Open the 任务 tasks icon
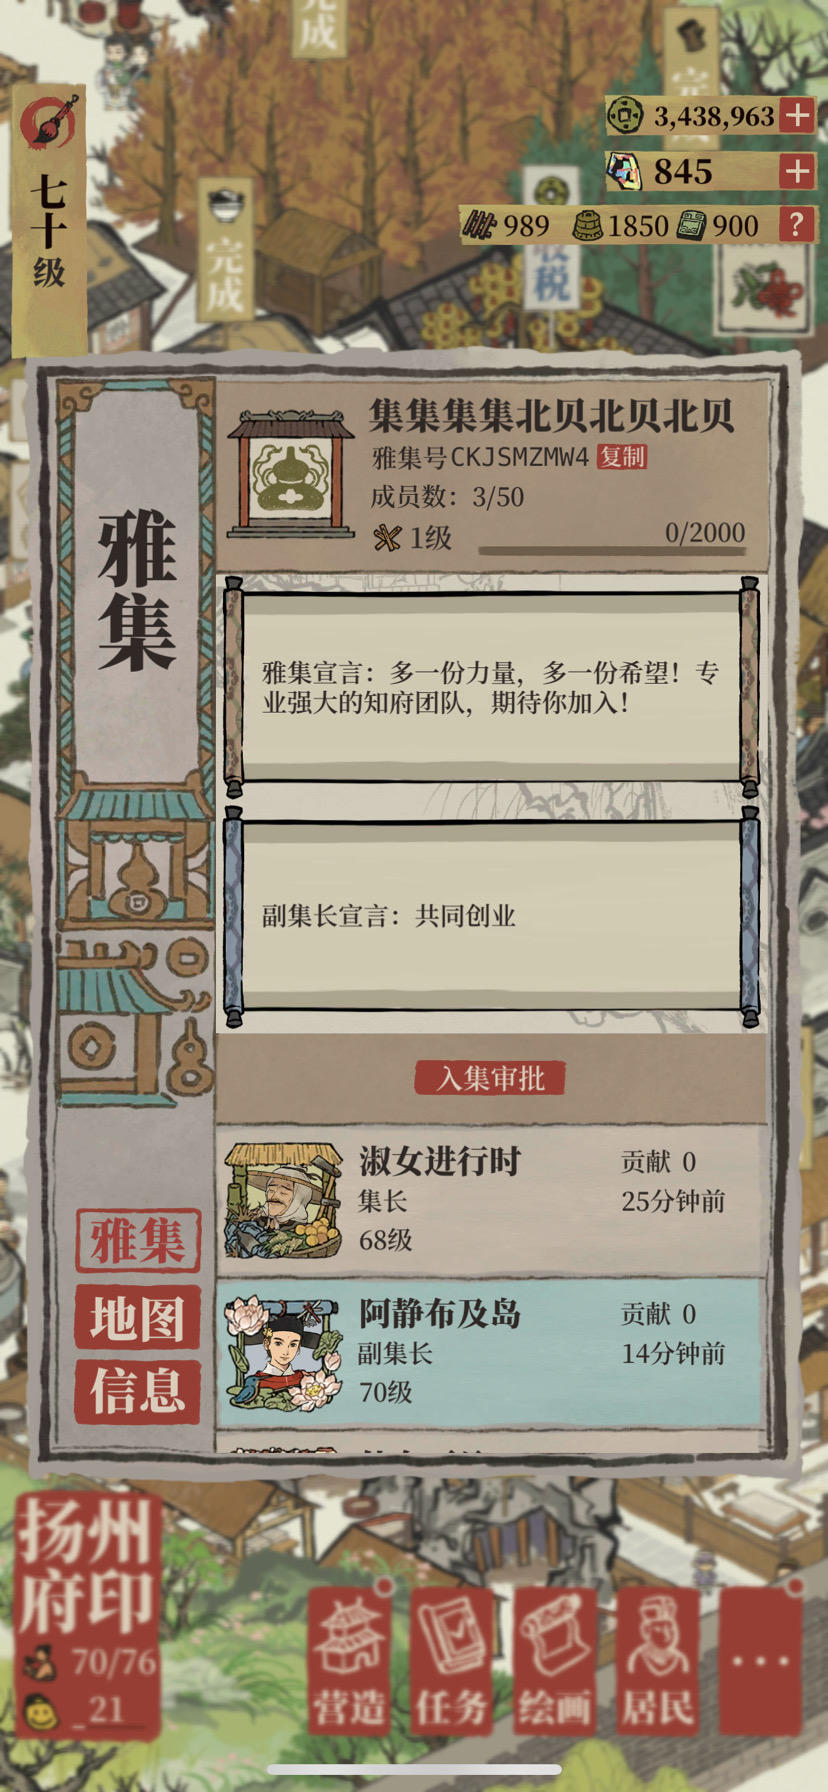The height and width of the screenshot is (1792, 828). point(452,1663)
